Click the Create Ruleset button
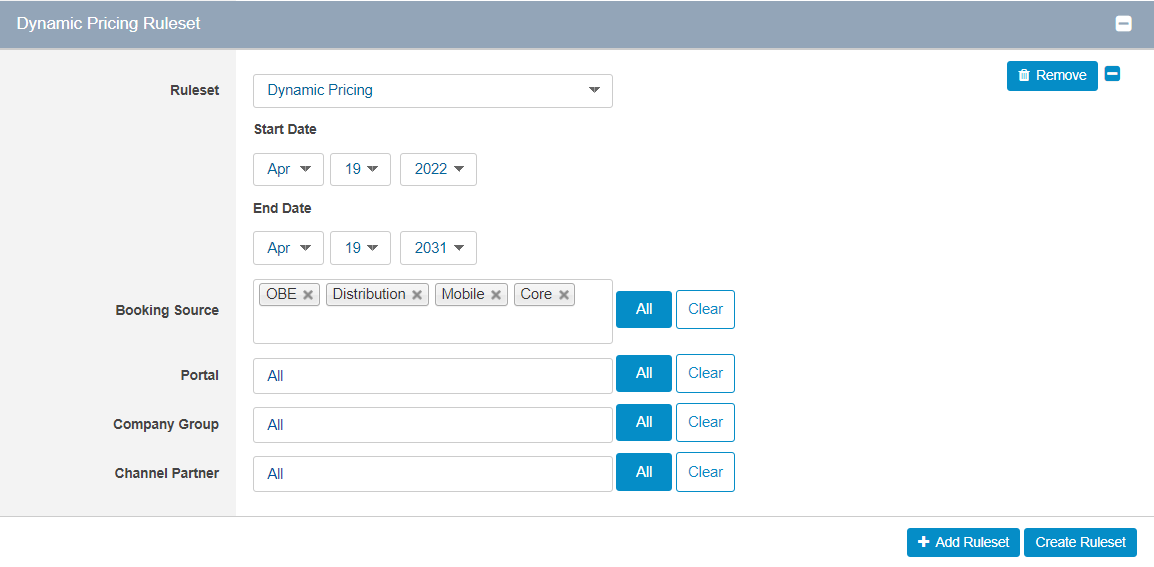The width and height of the screenshot is (1154, 567). pos(1080,543)
